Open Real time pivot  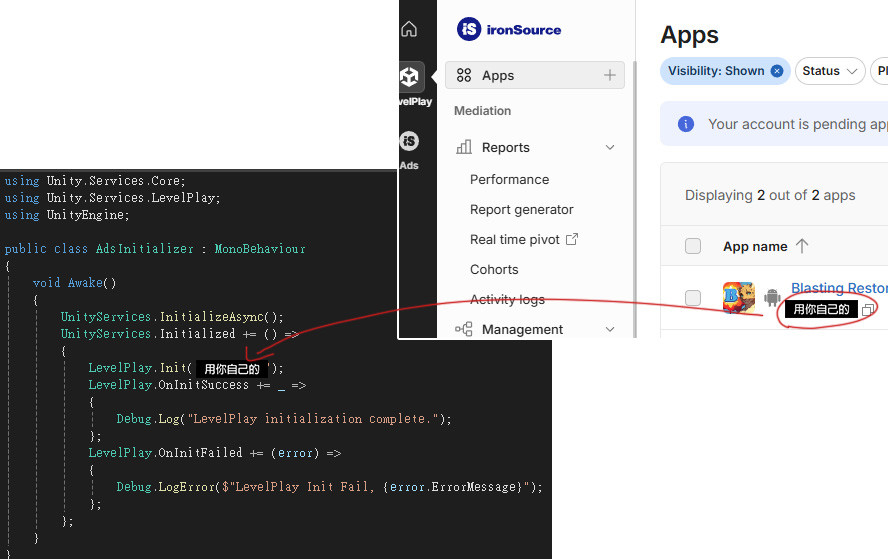click(x=515, y=240)
